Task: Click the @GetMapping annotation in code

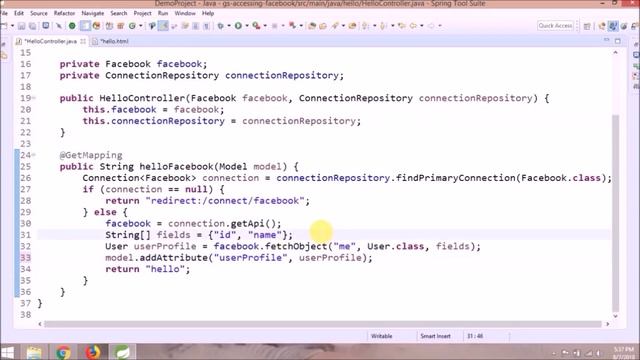Action: tap(91, 155)
